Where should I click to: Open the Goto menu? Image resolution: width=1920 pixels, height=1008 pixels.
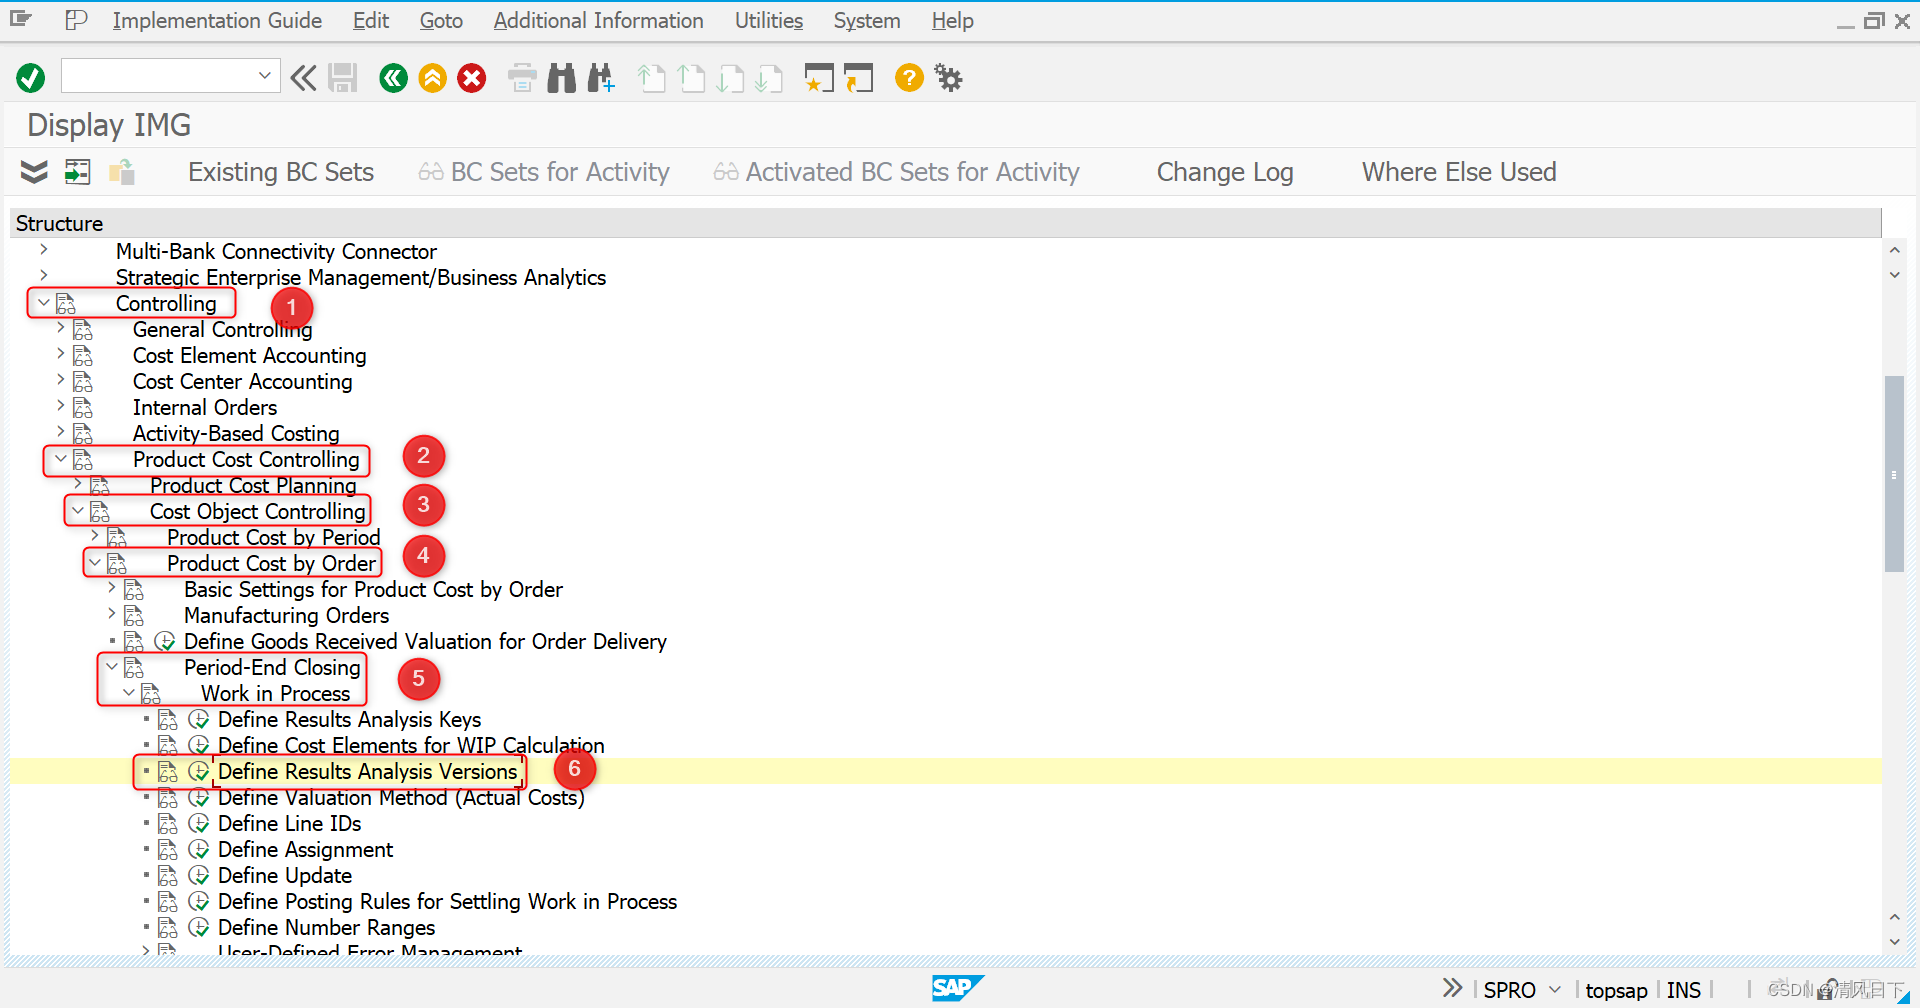click(x=441, y=20)
